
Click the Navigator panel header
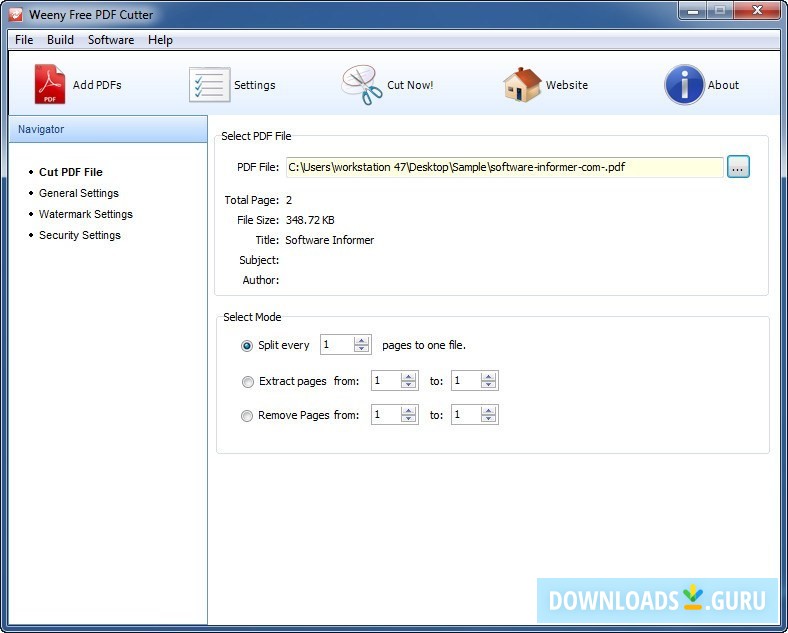(108, 129)
